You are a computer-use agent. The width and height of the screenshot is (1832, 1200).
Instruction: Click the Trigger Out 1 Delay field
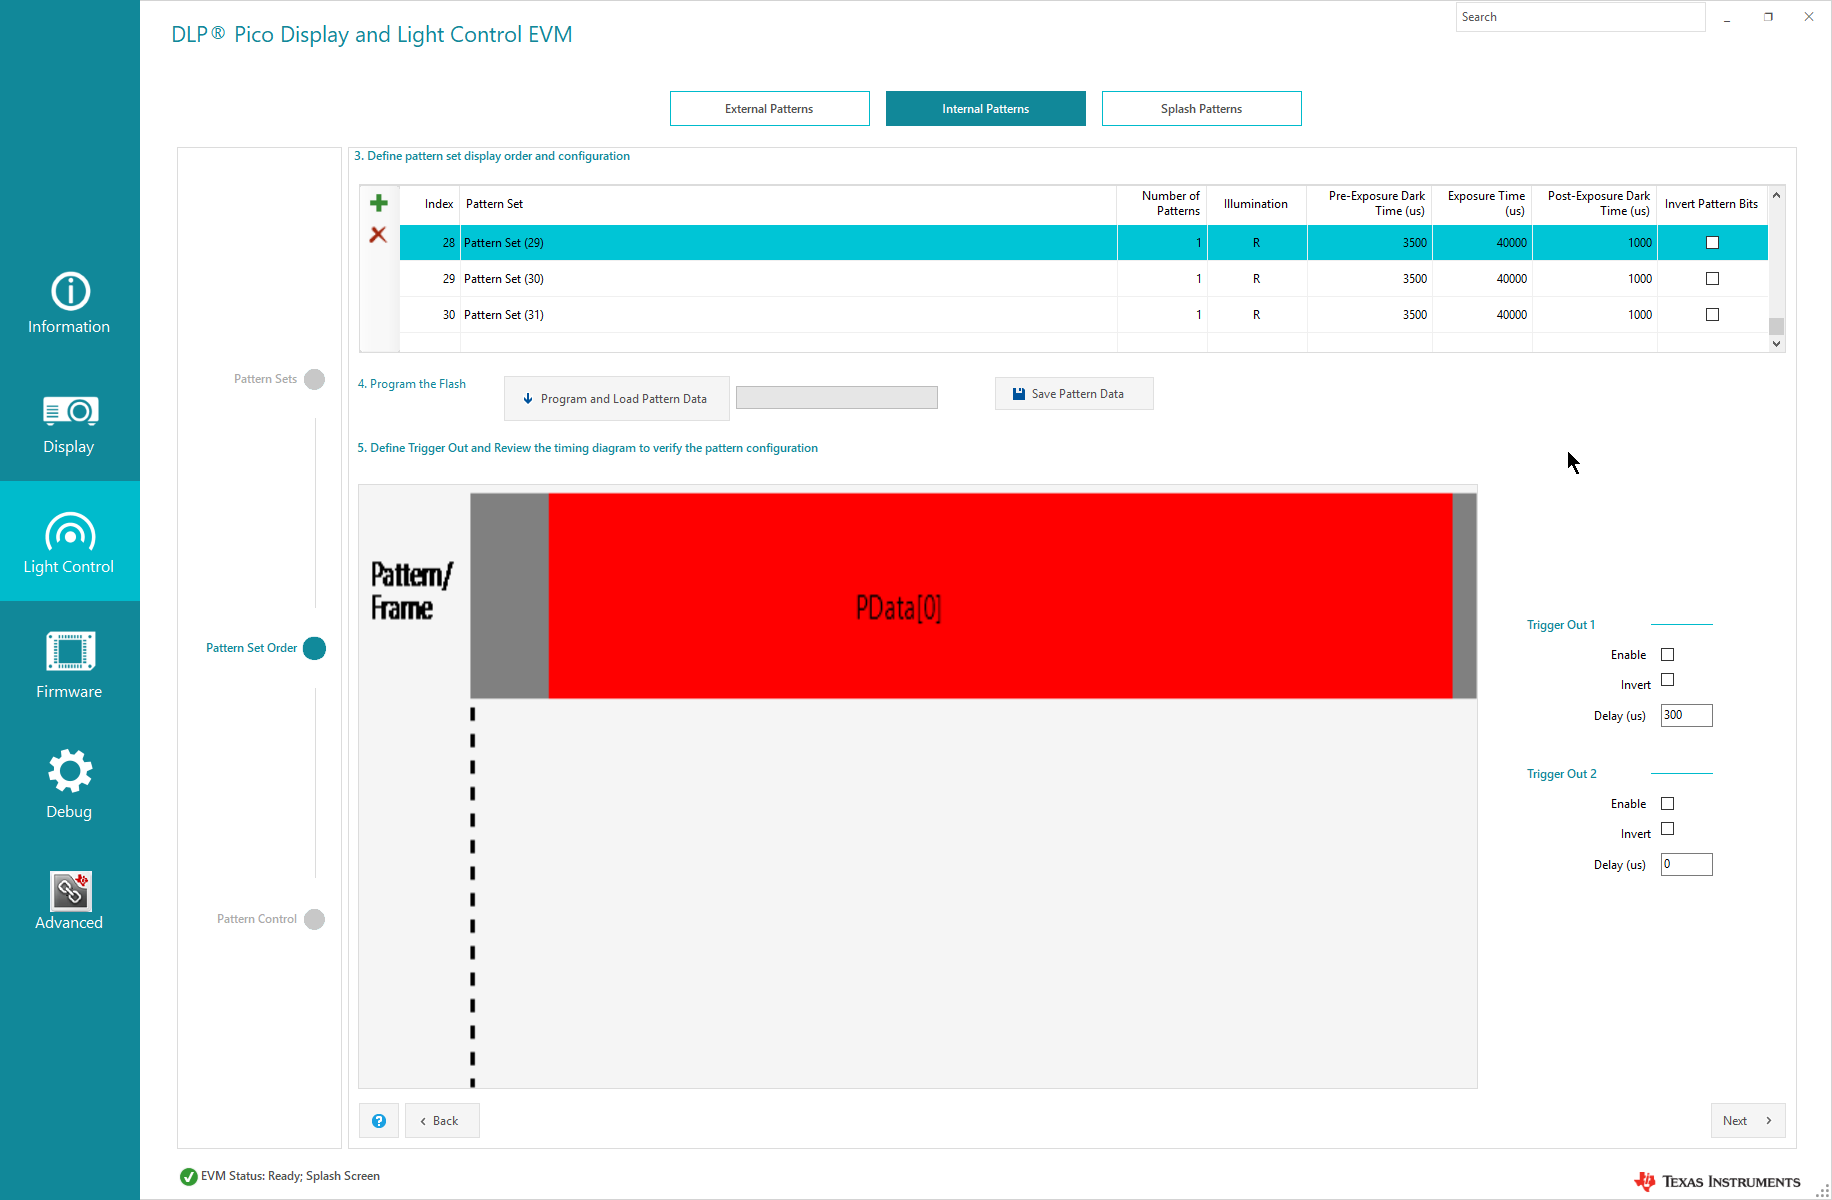(x=1687, y=715)
